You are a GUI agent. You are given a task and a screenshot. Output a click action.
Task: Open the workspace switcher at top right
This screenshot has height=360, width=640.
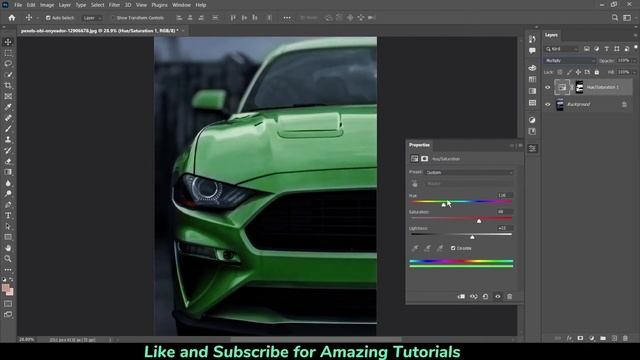pos(627,18)
